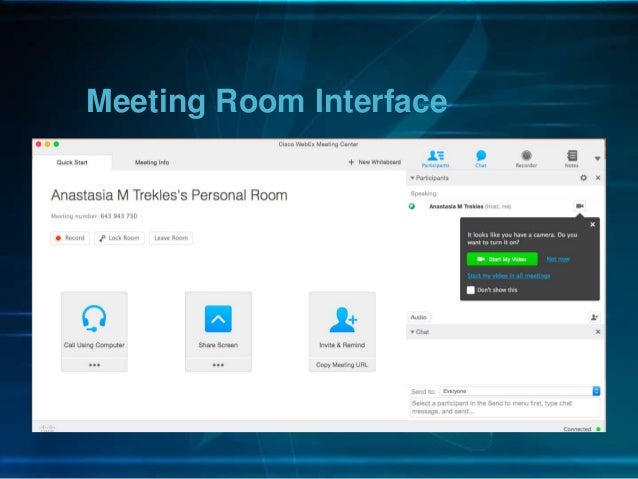Expand the panel options dropdown arrow
Viewport: 638px width, 479px height.
597,158
